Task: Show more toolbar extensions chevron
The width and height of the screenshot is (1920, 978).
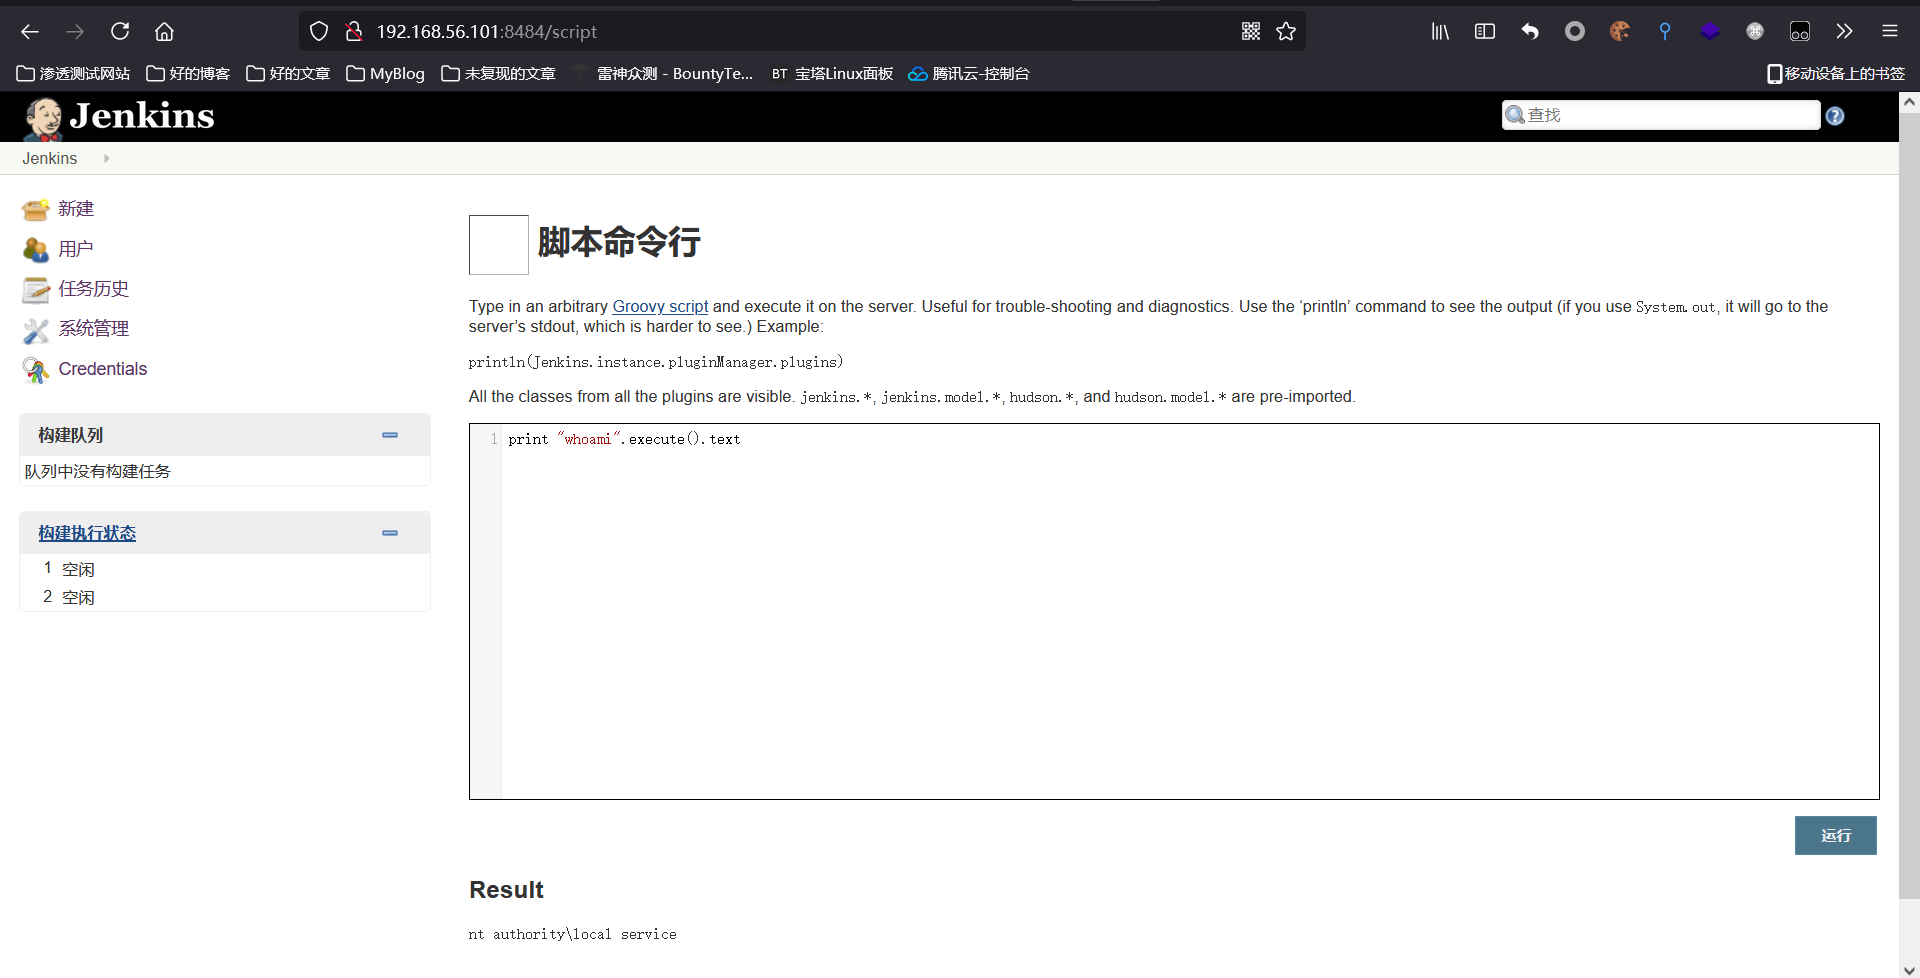Action: tap(1844, 32)
